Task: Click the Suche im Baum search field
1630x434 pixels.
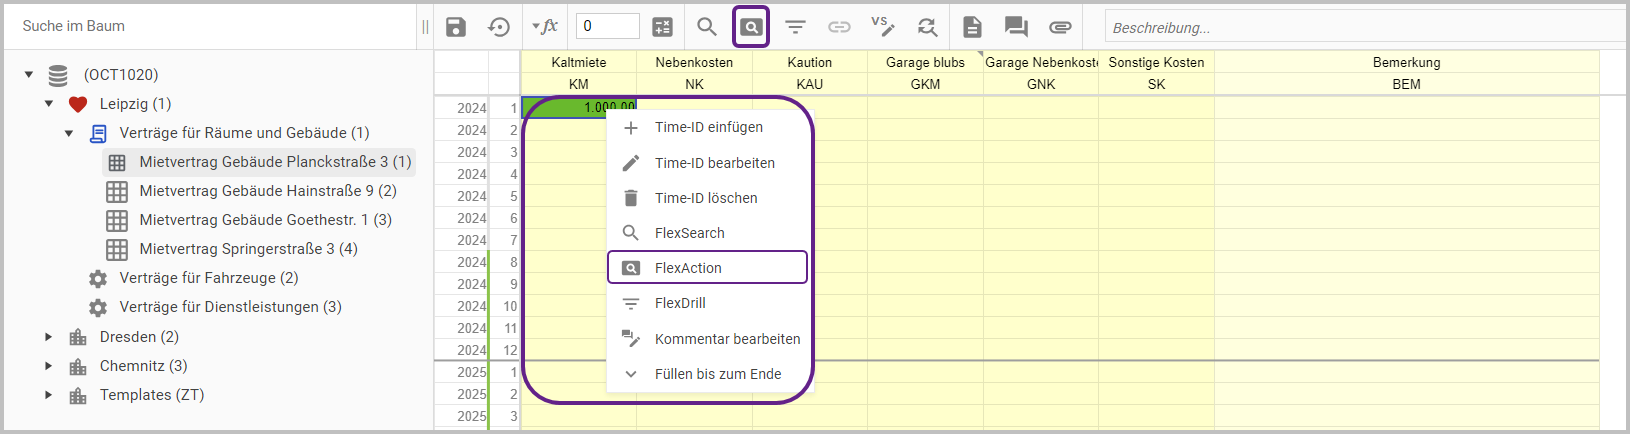Action: point(210,26)
